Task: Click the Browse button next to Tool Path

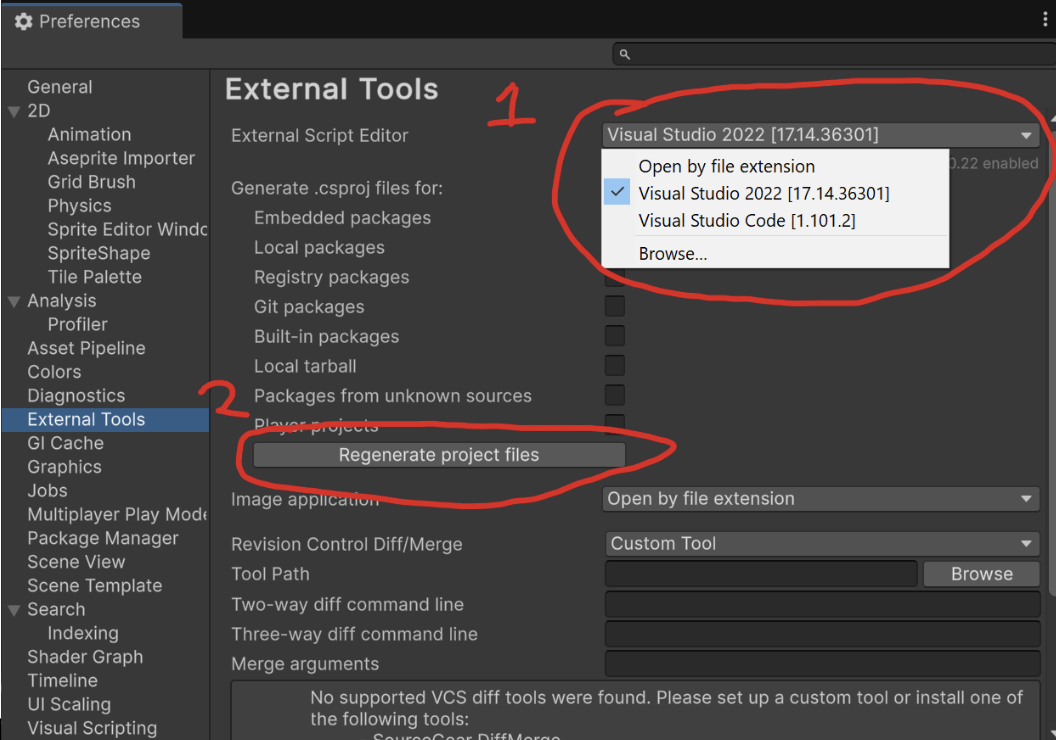Action: pyautogui.click(x=981, y=573)
